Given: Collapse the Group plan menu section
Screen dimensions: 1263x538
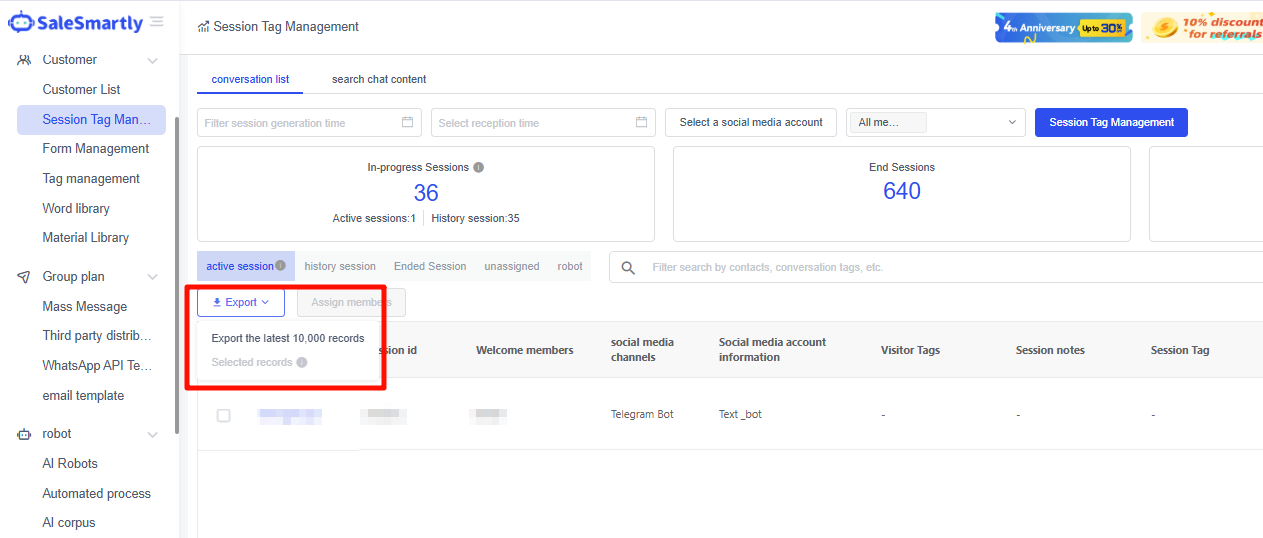Looking at the screenshot, I should [152, 277].
